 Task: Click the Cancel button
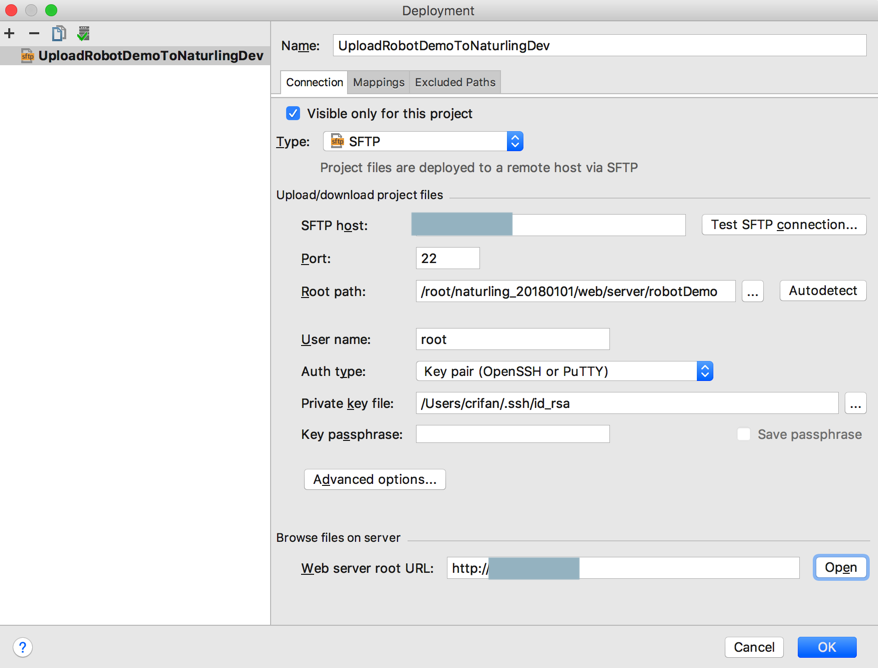[754, 647]
